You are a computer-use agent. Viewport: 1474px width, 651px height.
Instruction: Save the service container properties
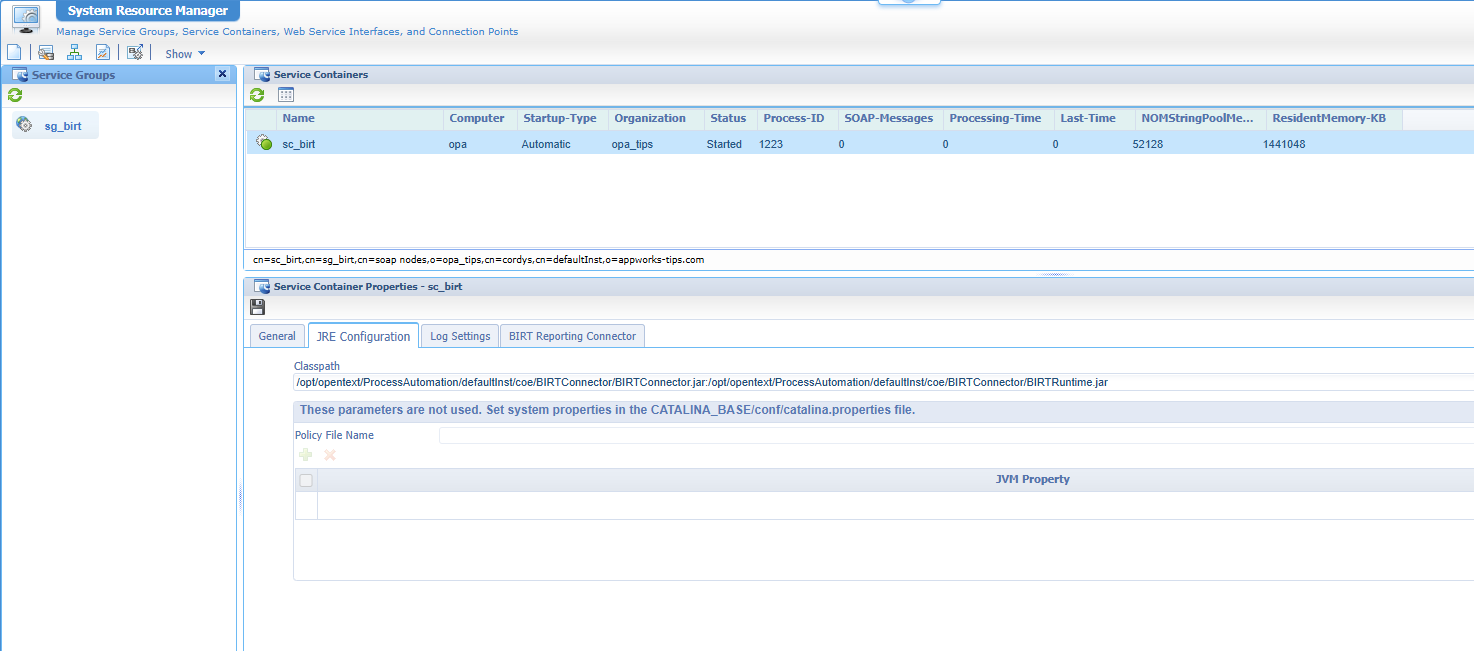(x=258, y=307)
